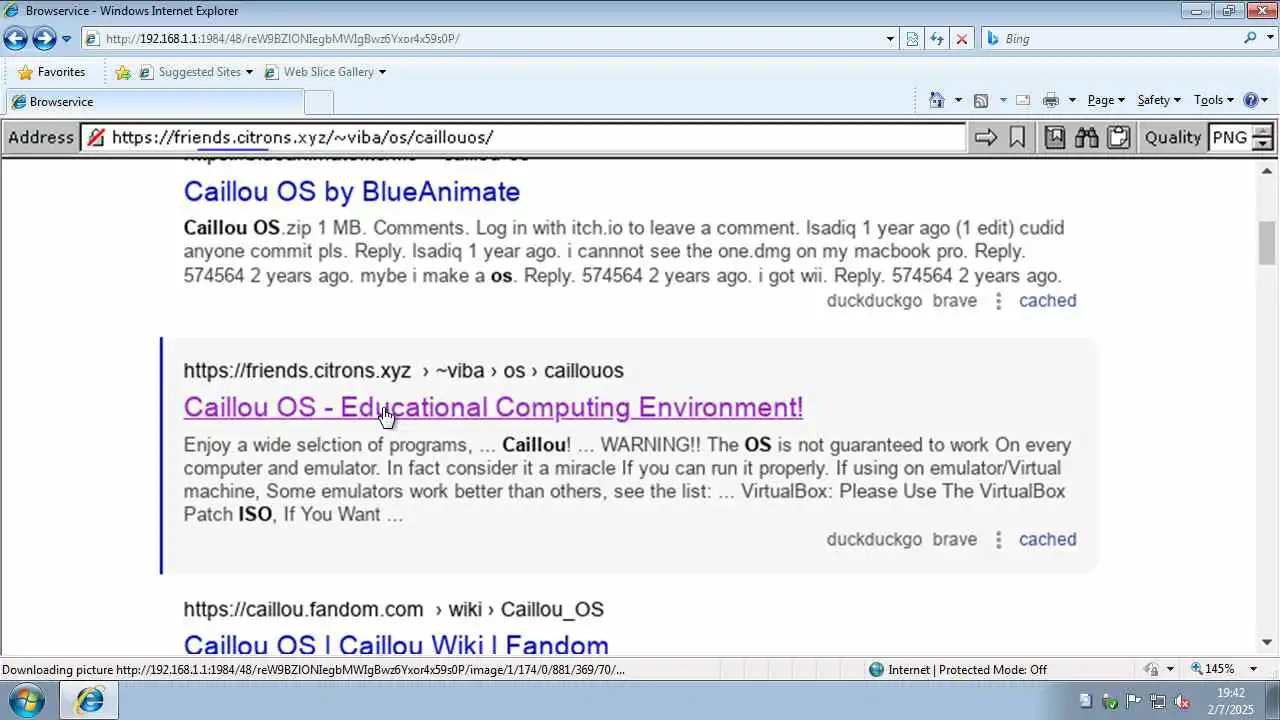Stop loading with the red X icon
This screenshot has height=720, width=1280.
962,39
